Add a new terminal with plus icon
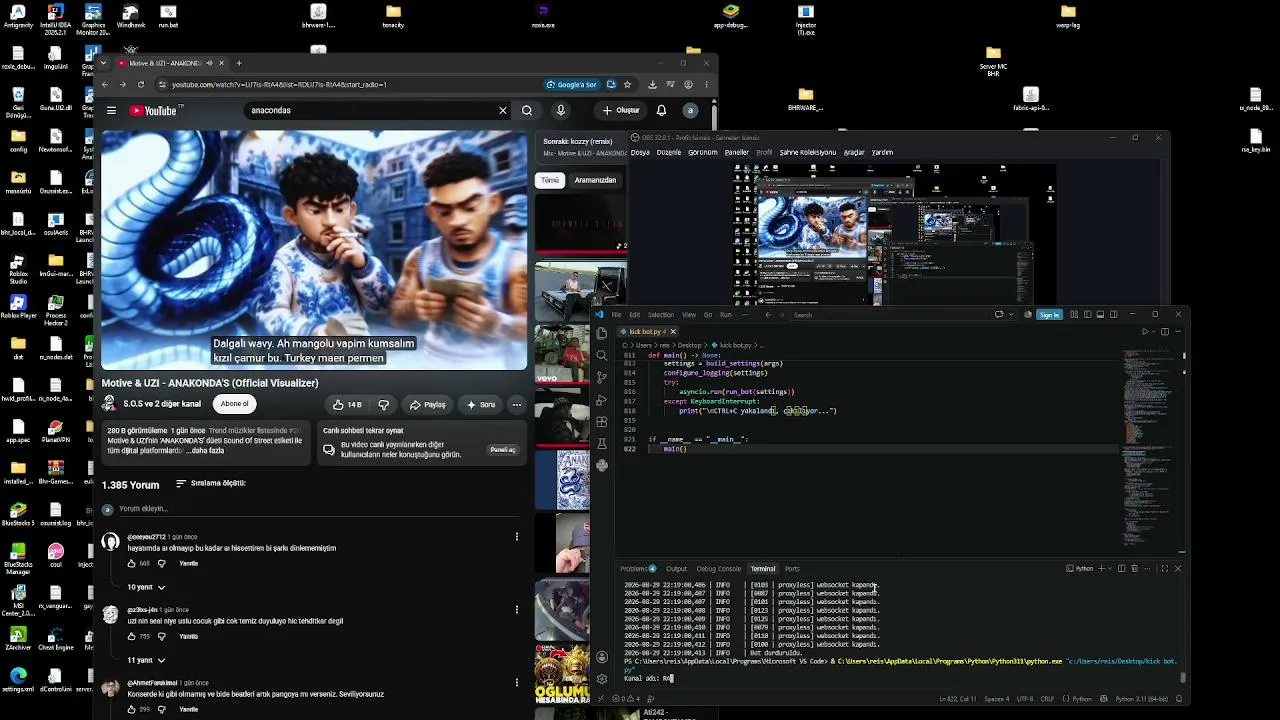Image resolution: width=1280 pixels, height=720 pixels. click(x=1101, y=569)
